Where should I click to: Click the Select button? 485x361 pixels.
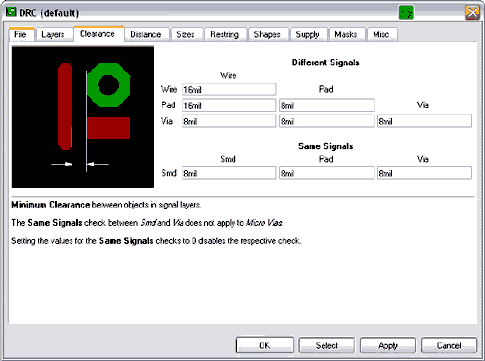click(x=327, y=345)
